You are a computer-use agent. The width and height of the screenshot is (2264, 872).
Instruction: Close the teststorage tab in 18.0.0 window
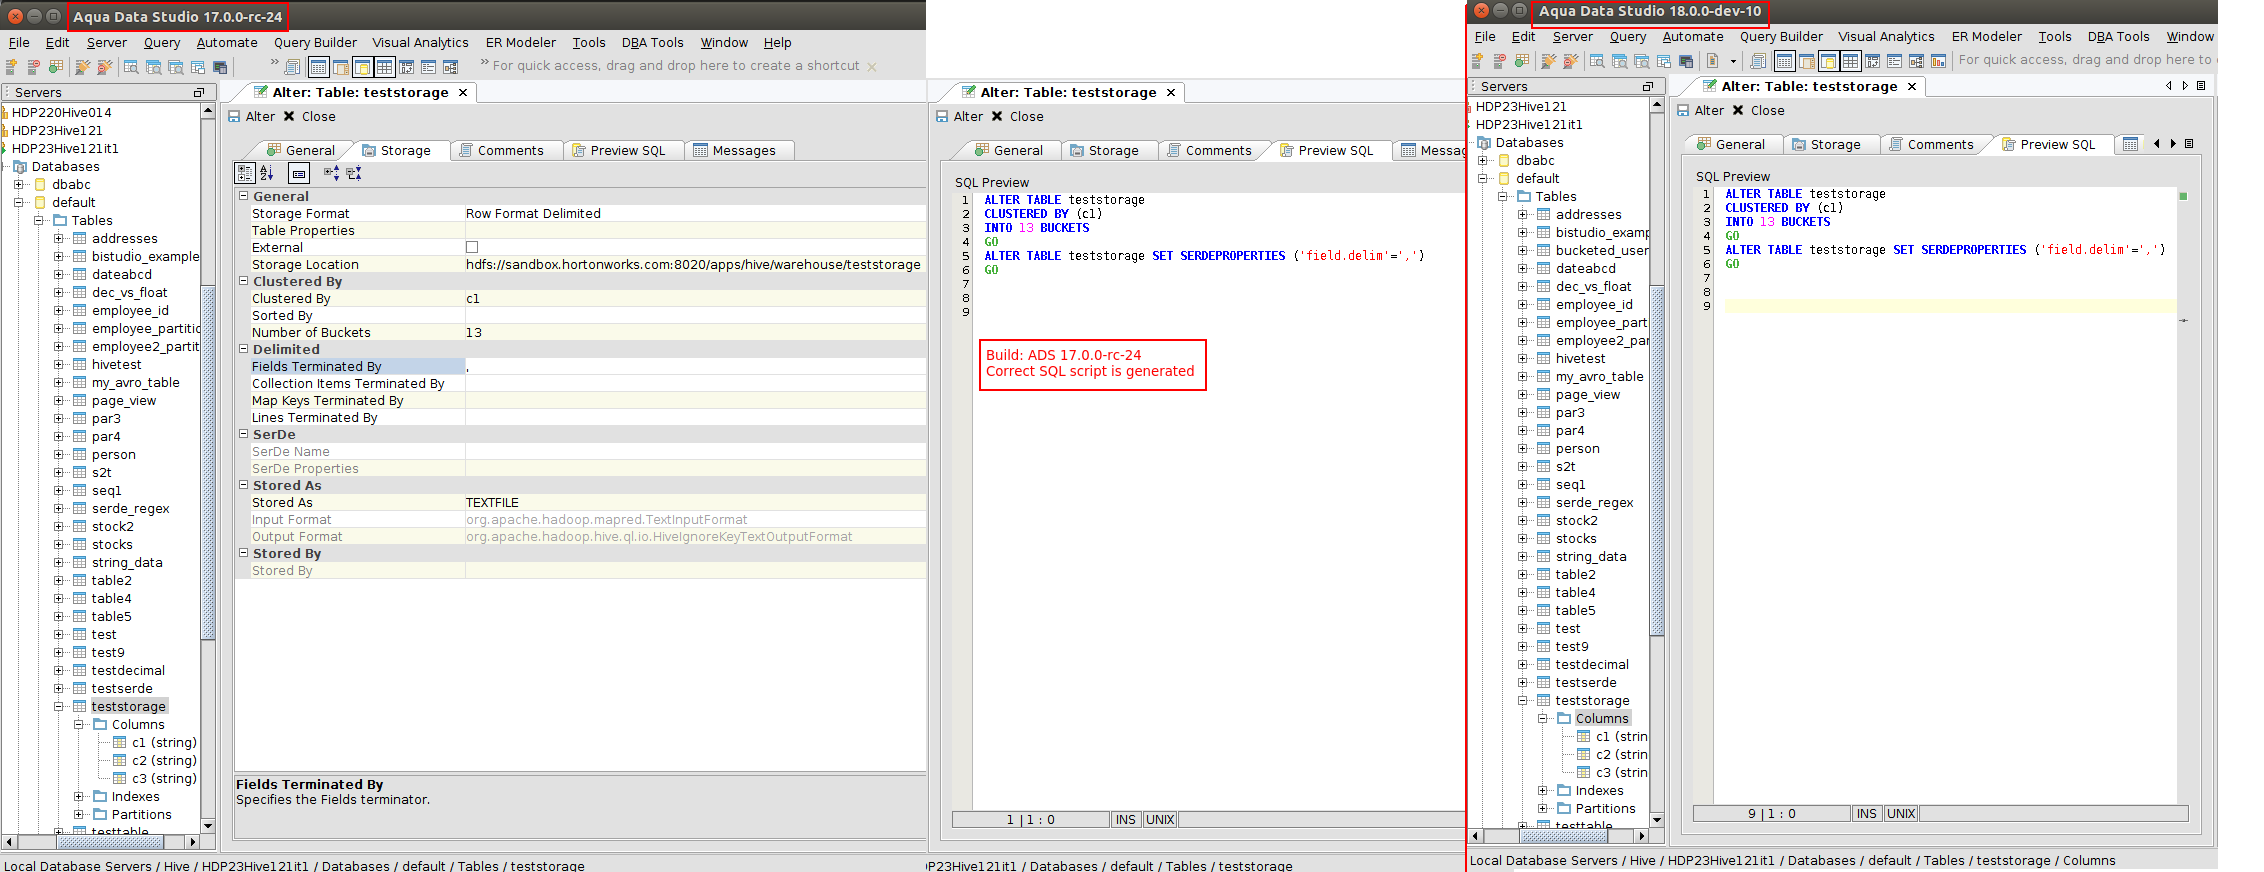tap(1912, 86)
